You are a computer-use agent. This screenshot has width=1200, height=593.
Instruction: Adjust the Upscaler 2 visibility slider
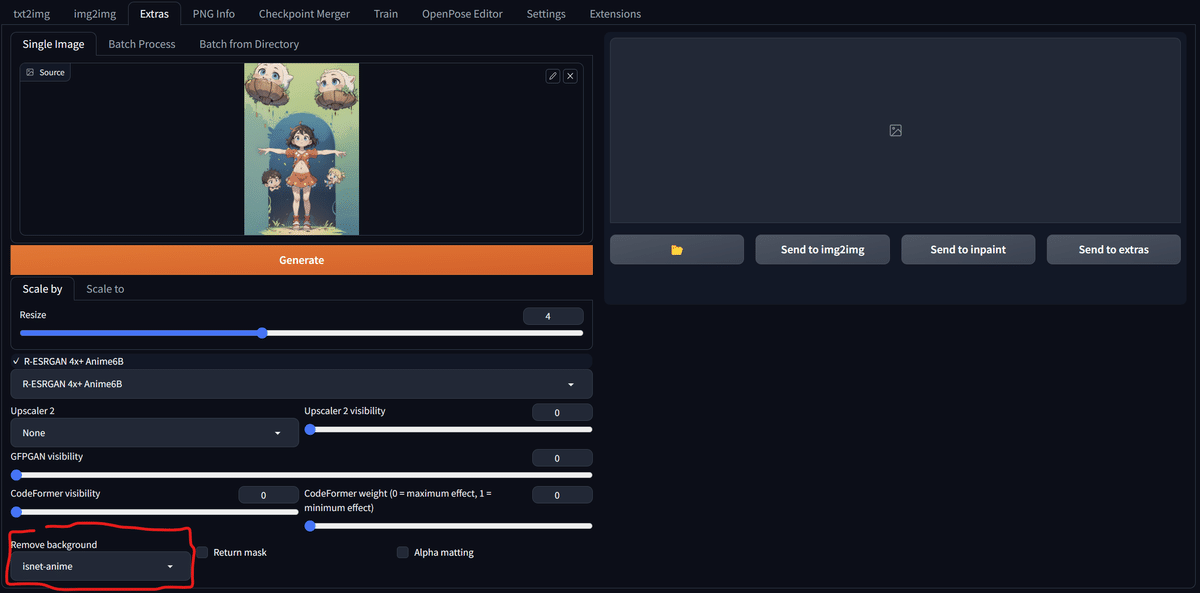[448, 429]
